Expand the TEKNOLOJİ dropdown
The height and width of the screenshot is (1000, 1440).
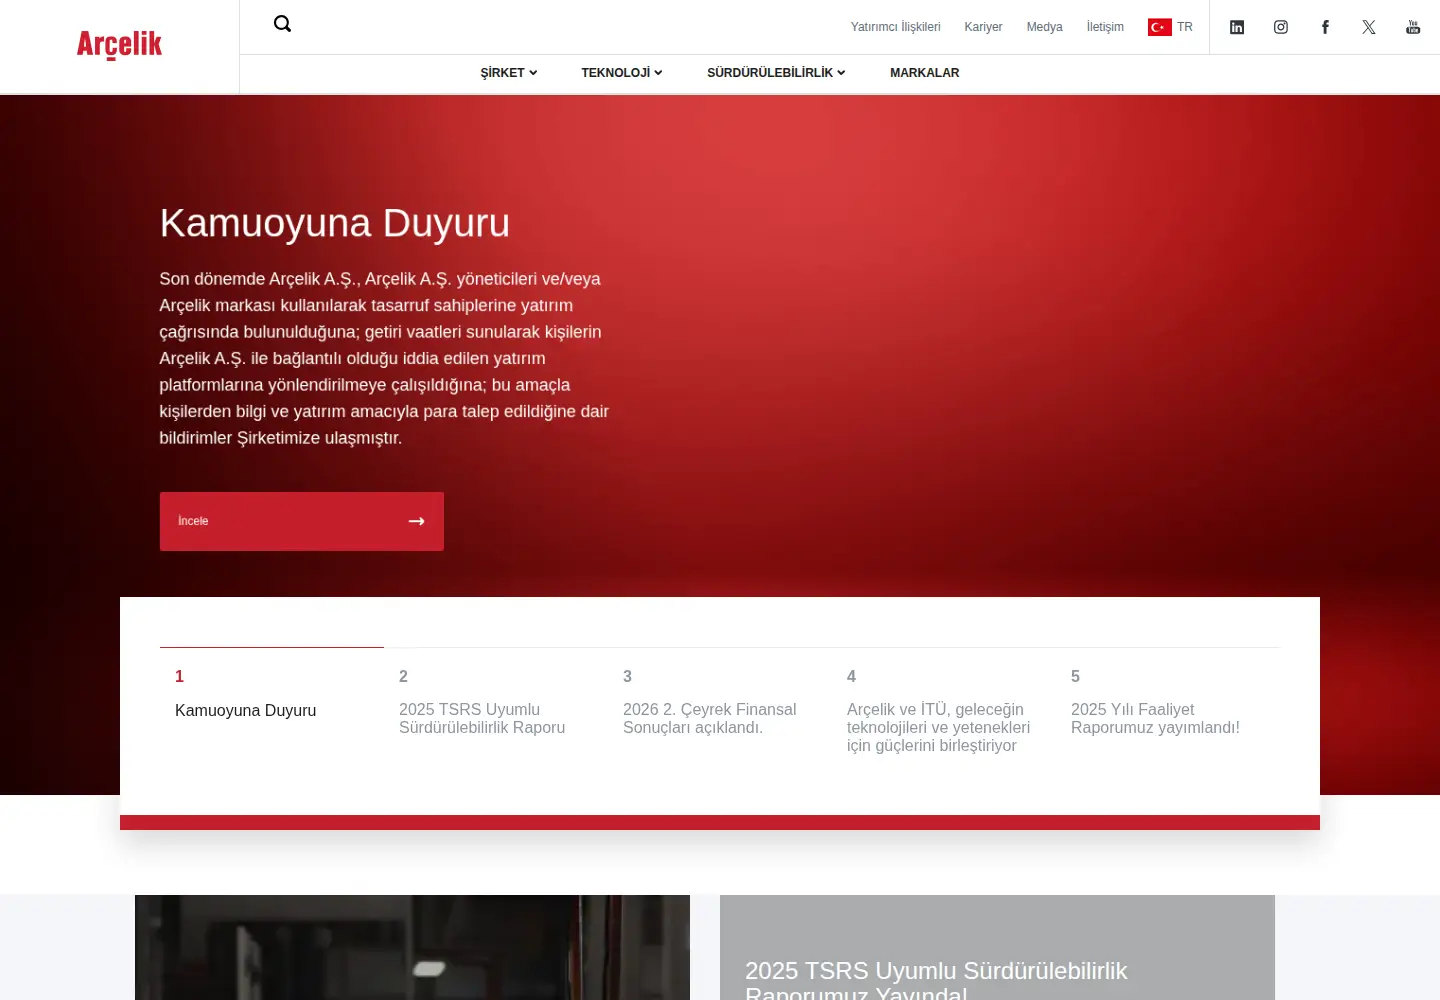pyautogui.click(x=622, y=73)
